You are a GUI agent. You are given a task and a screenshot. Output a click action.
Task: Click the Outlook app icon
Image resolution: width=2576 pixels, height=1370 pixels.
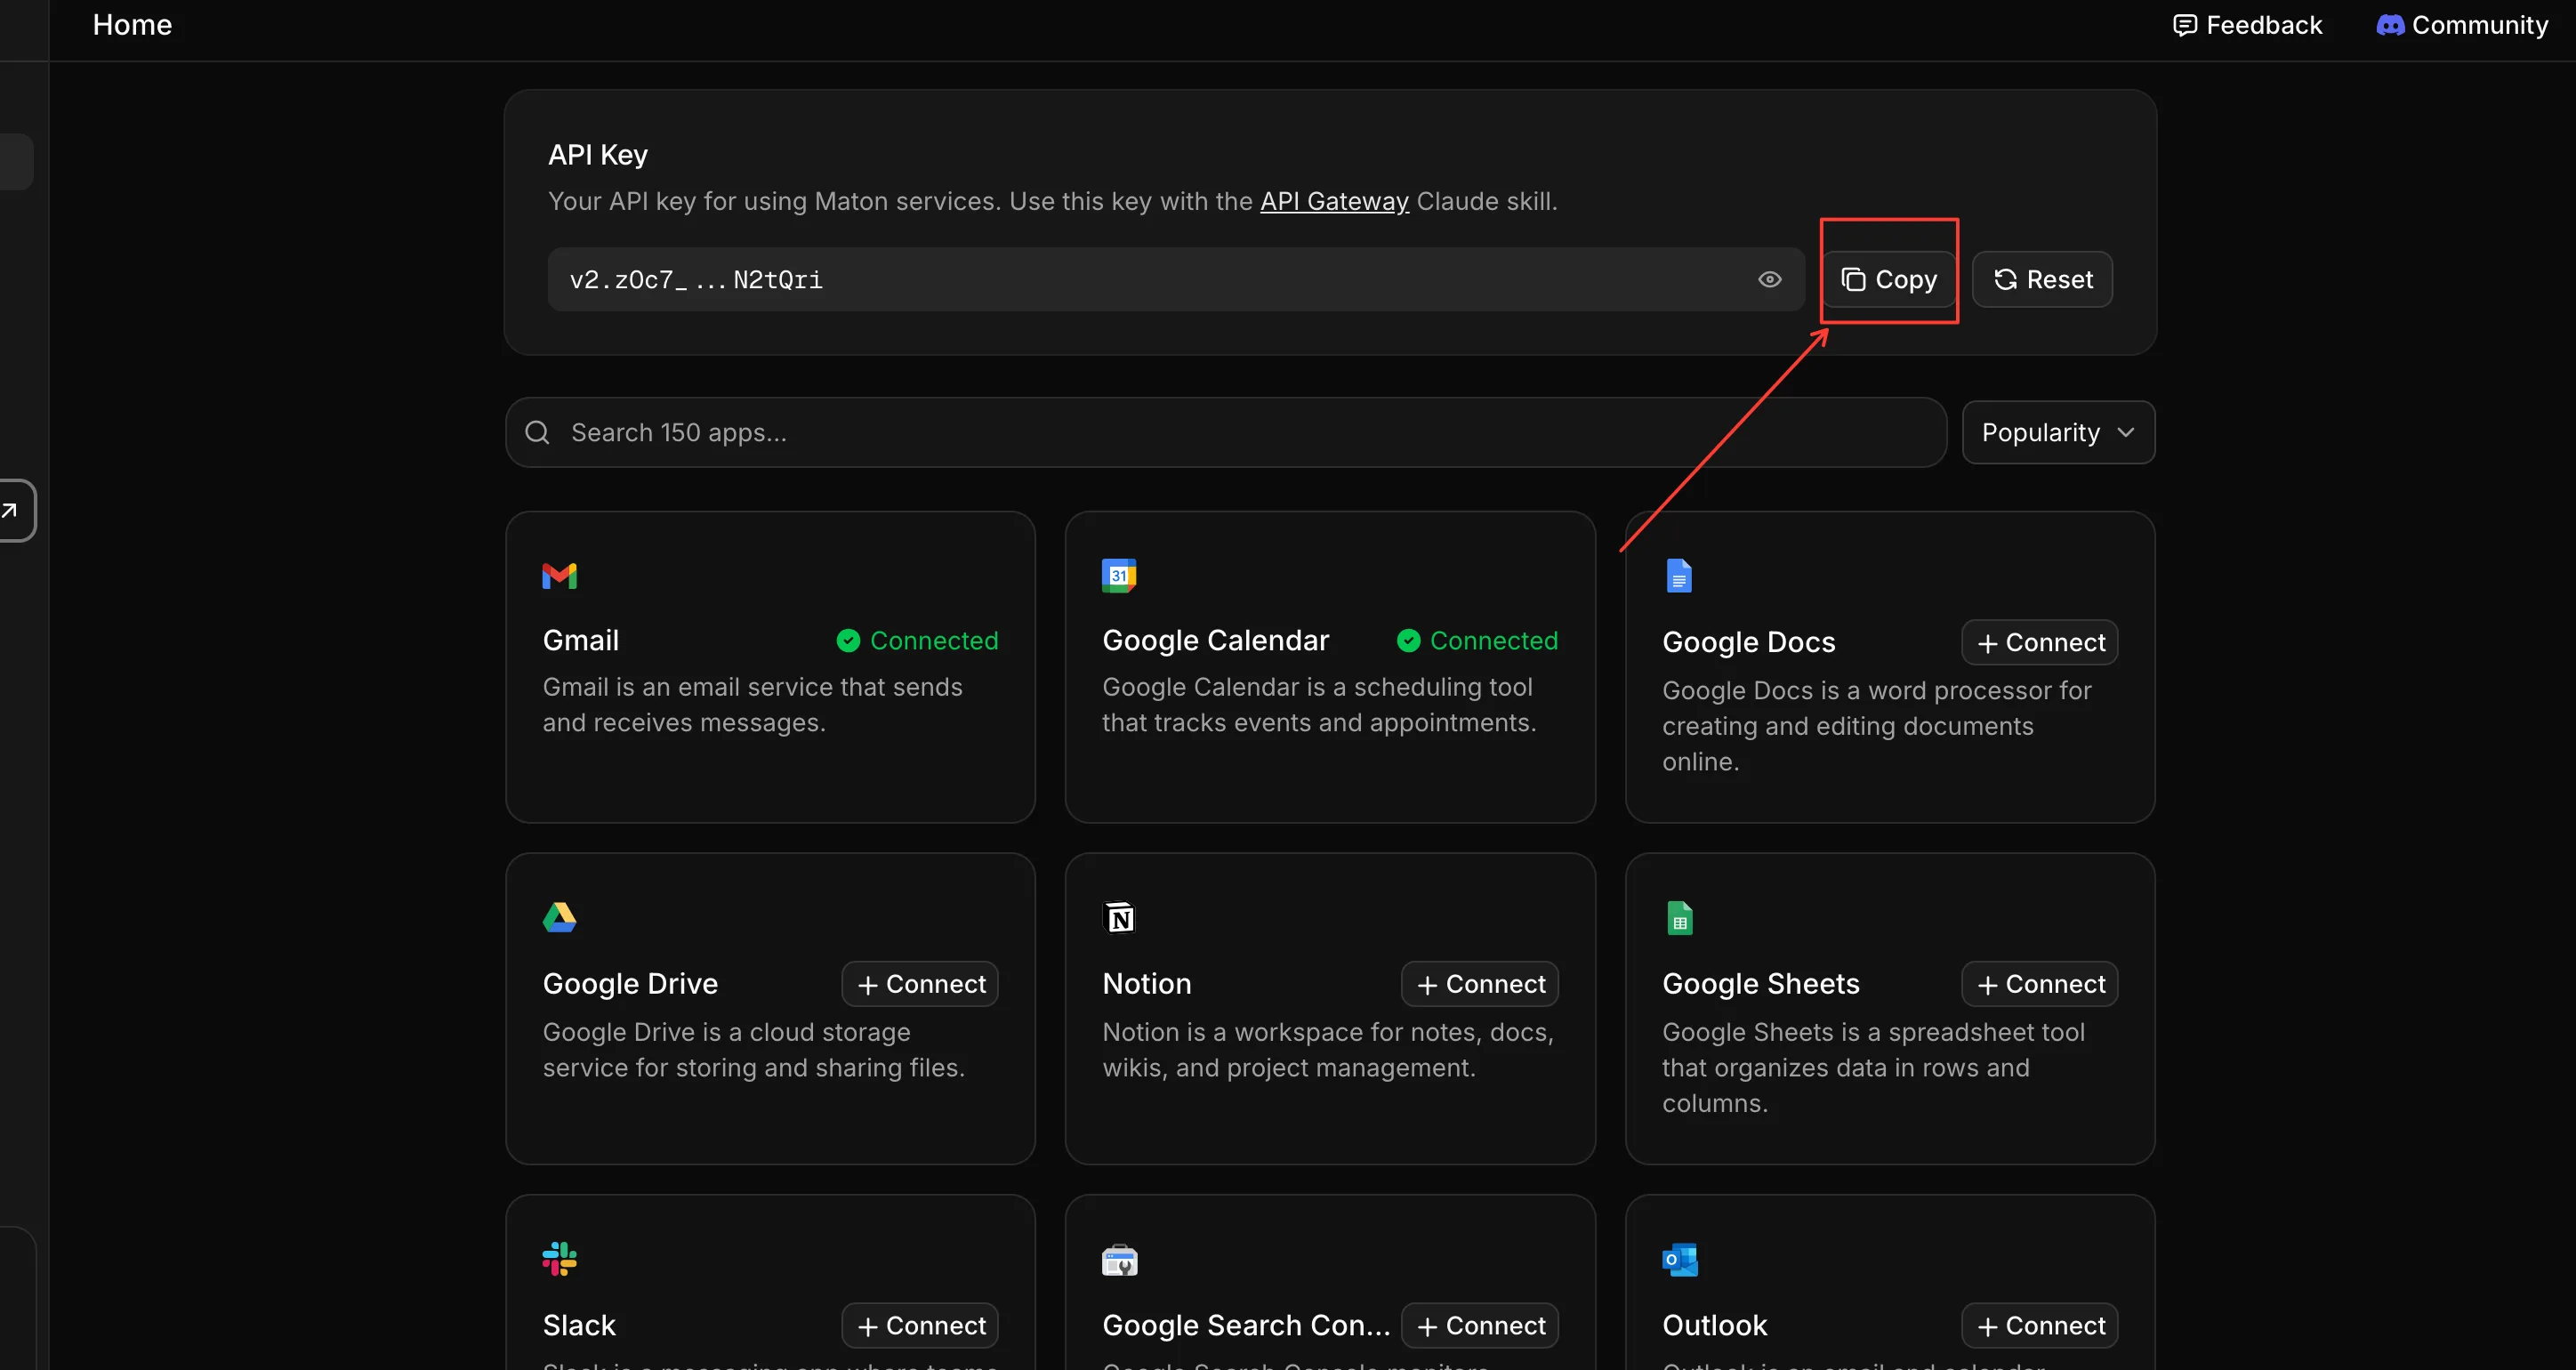click(x=1680, y=1259)
